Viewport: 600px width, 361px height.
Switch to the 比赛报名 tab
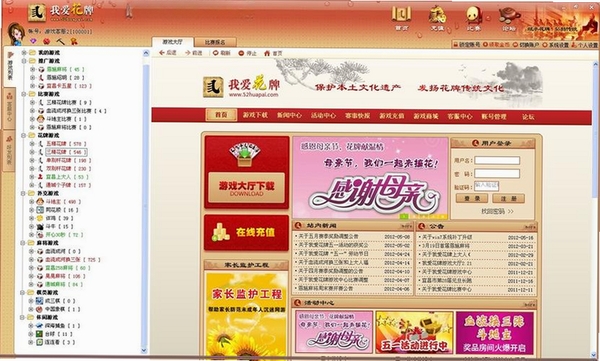click(x=215, y=42)
